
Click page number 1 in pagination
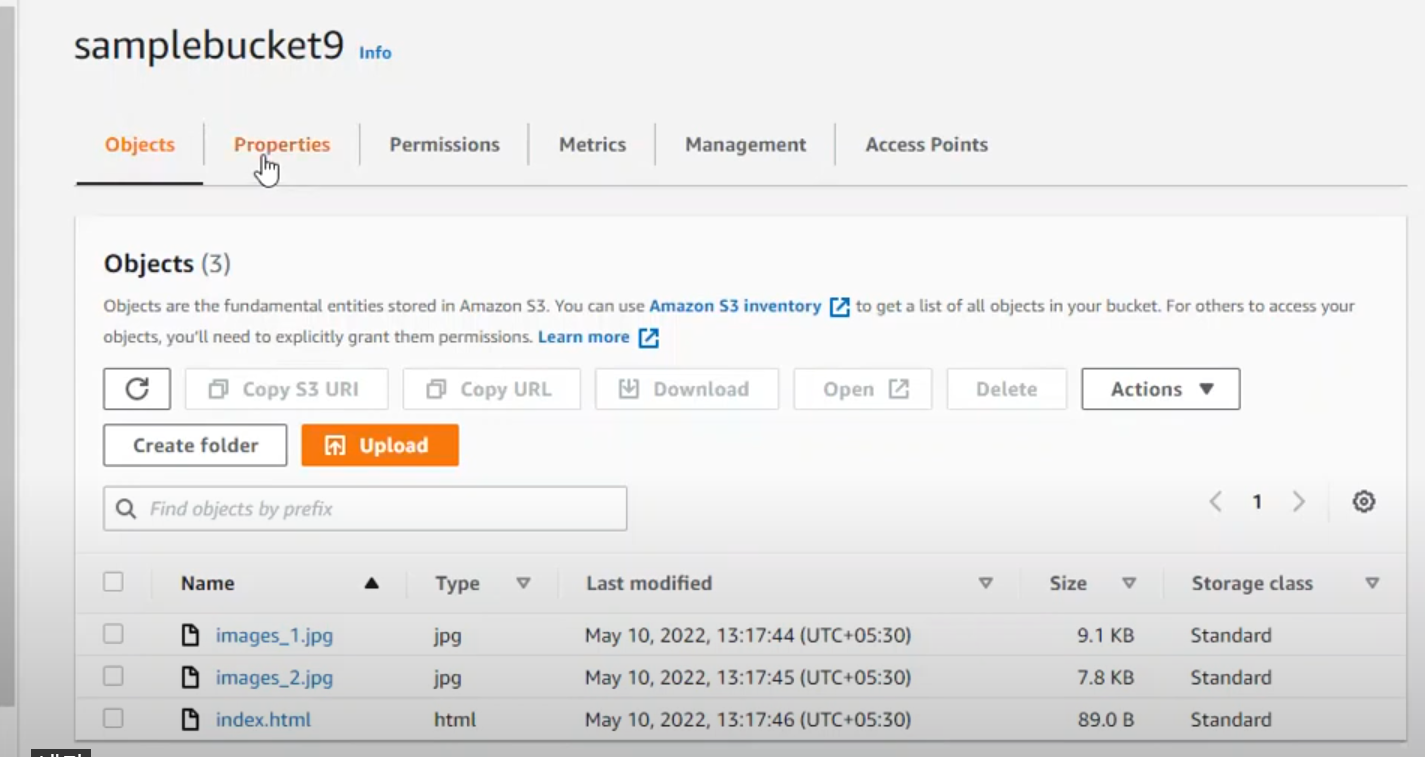[1257, 502]
